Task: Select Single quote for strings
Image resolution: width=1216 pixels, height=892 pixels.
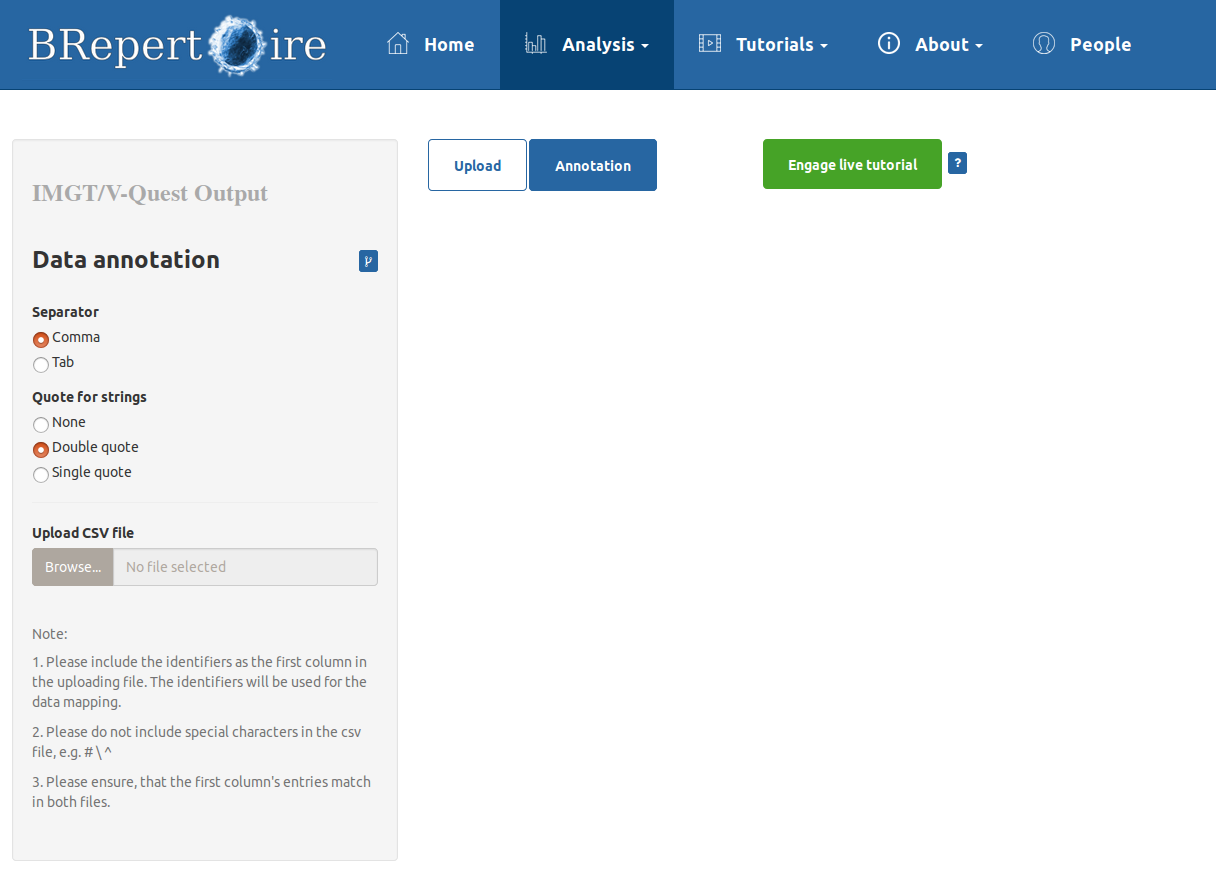Action: coord(41,474)
